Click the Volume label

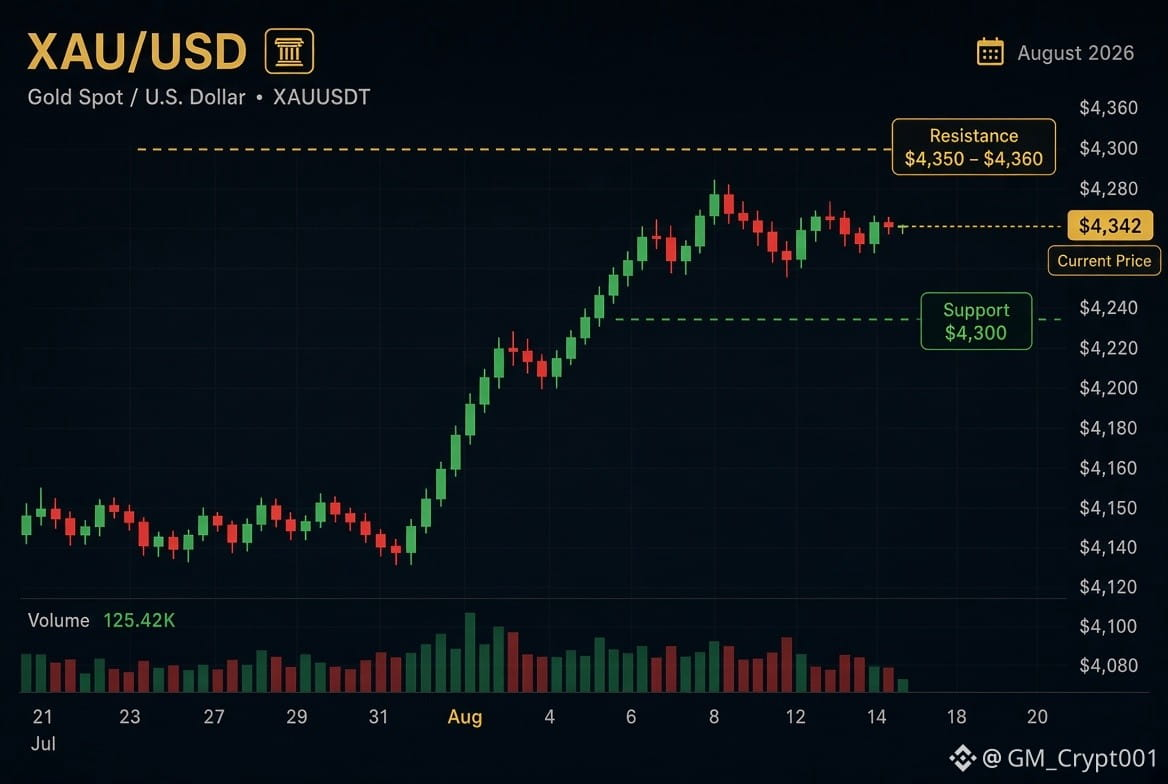point(58,620)
